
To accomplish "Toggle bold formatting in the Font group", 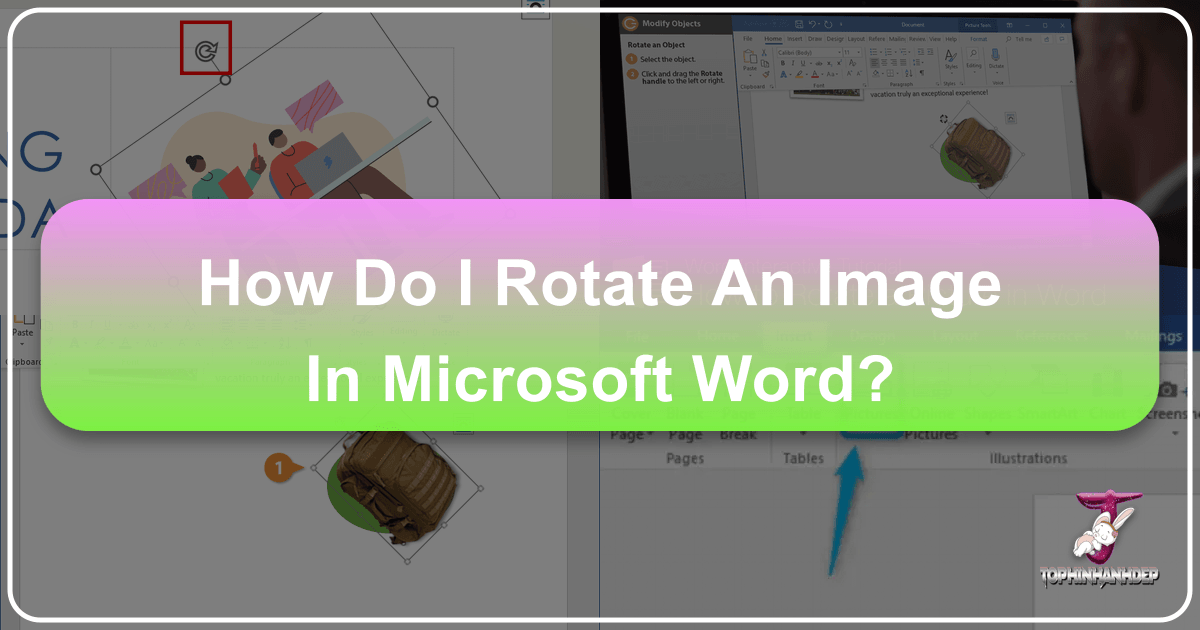I will (x=782, y=63).
